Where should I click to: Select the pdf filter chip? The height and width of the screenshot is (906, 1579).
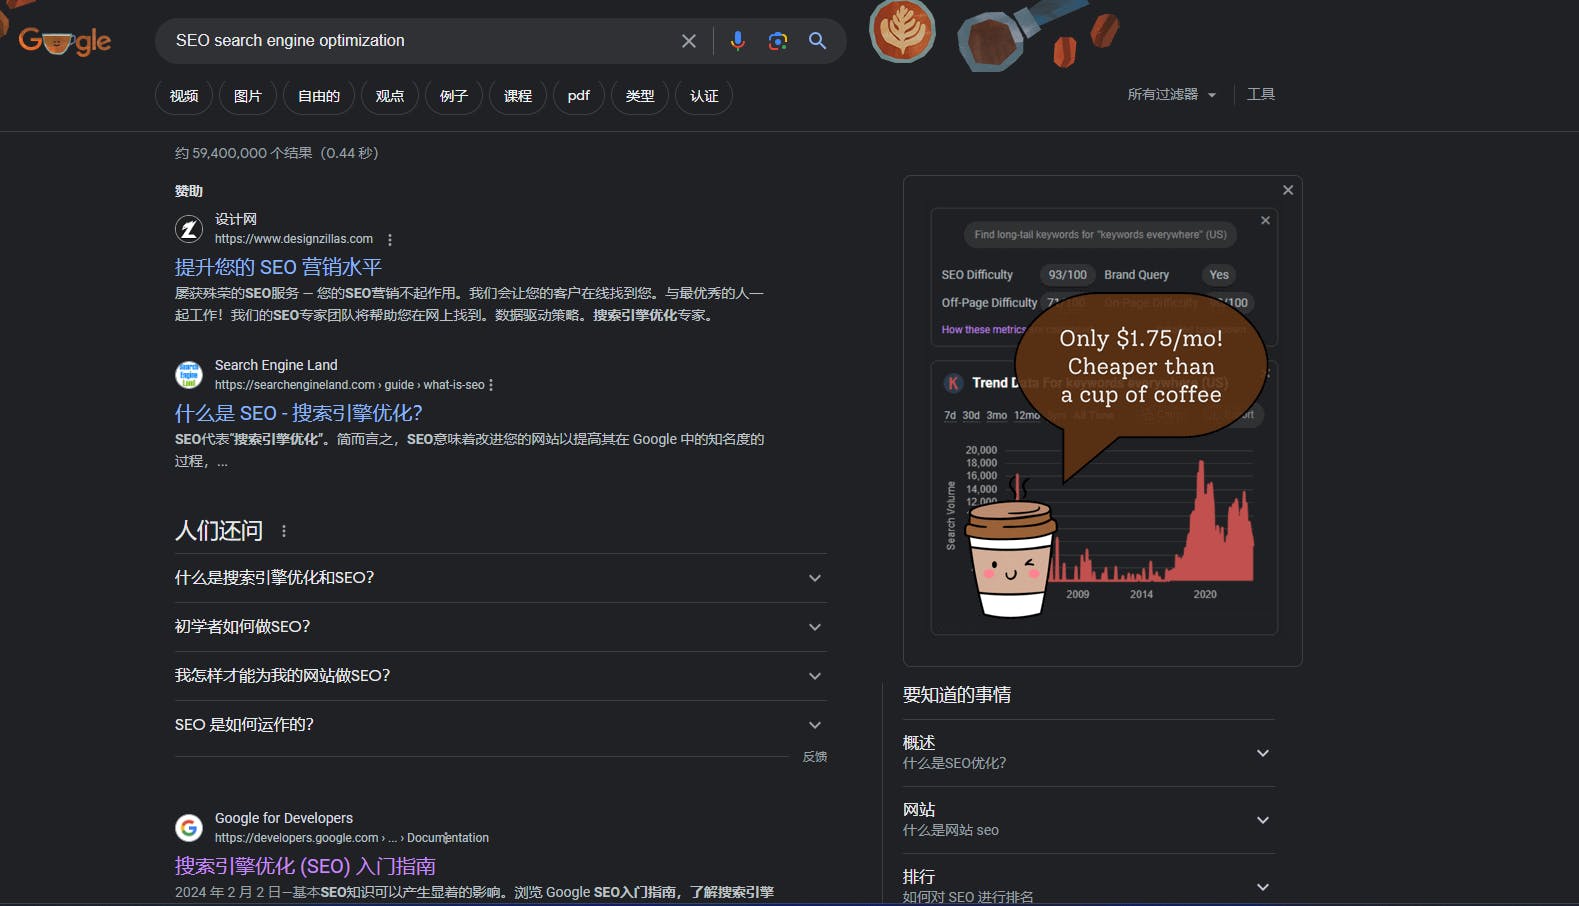(579, 96)
